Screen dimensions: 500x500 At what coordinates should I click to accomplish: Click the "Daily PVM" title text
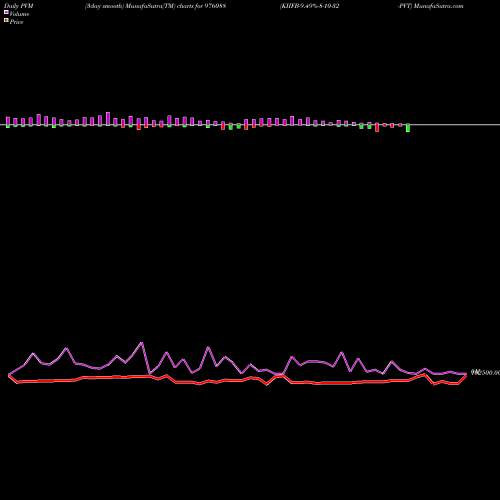(x=19, y=6)
